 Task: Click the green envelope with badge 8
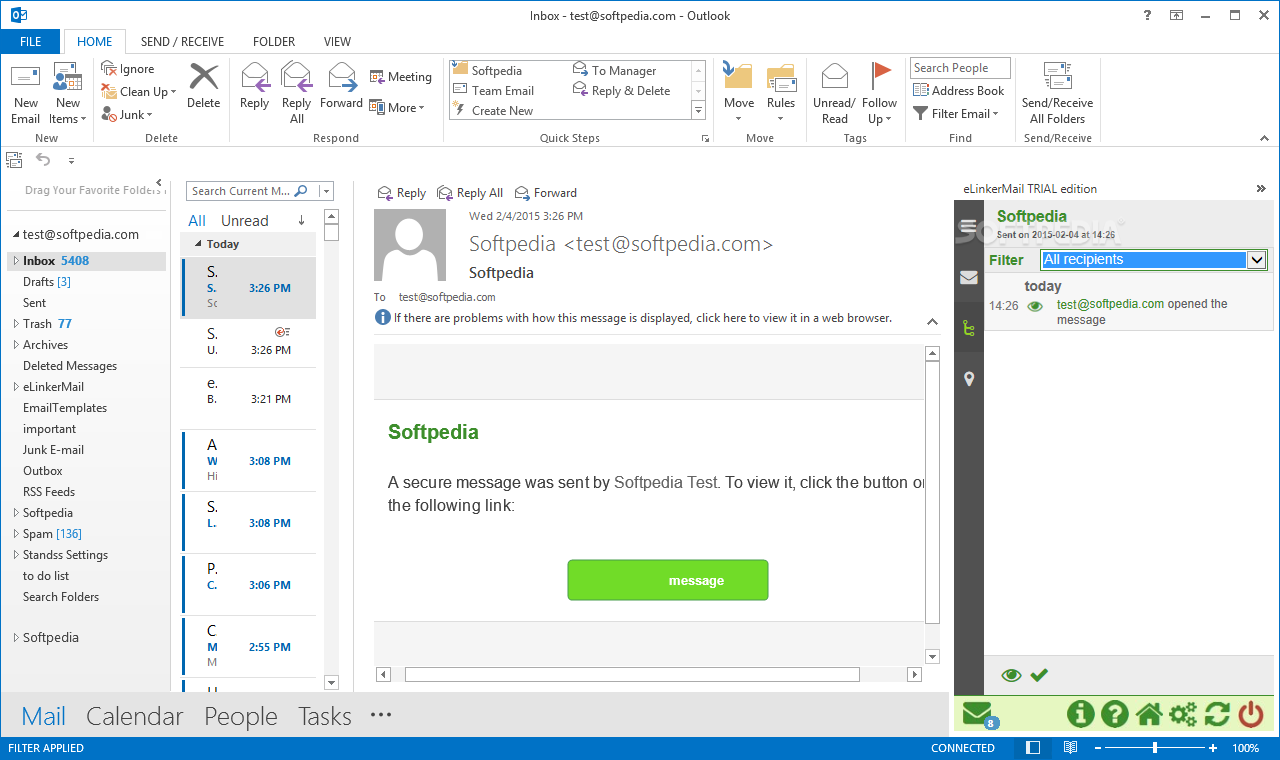click(x=978, y=714)
